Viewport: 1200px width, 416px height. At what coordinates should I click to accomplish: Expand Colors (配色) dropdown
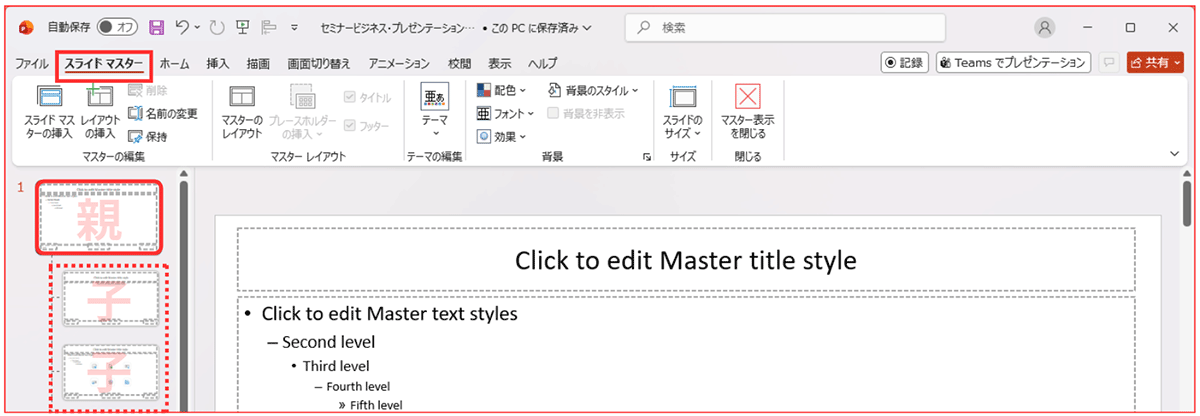tap(506, 90)
